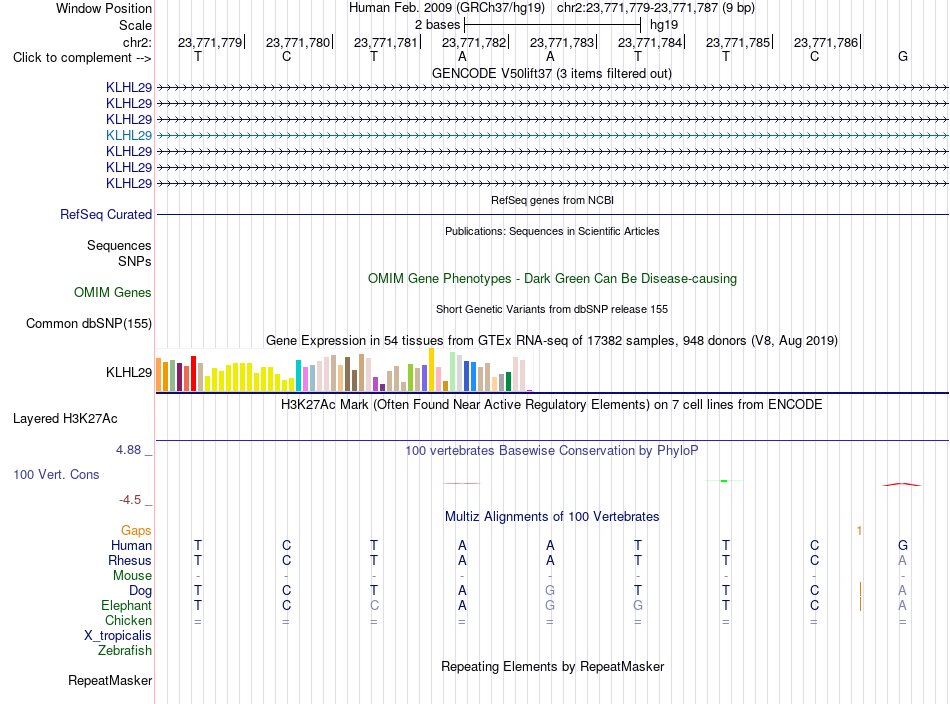The width and height of the screenshot is (950, 704).
Task: Click the 'Zebrafish' alignment row label
Action: pyautogui.click(x=125, y=651)
